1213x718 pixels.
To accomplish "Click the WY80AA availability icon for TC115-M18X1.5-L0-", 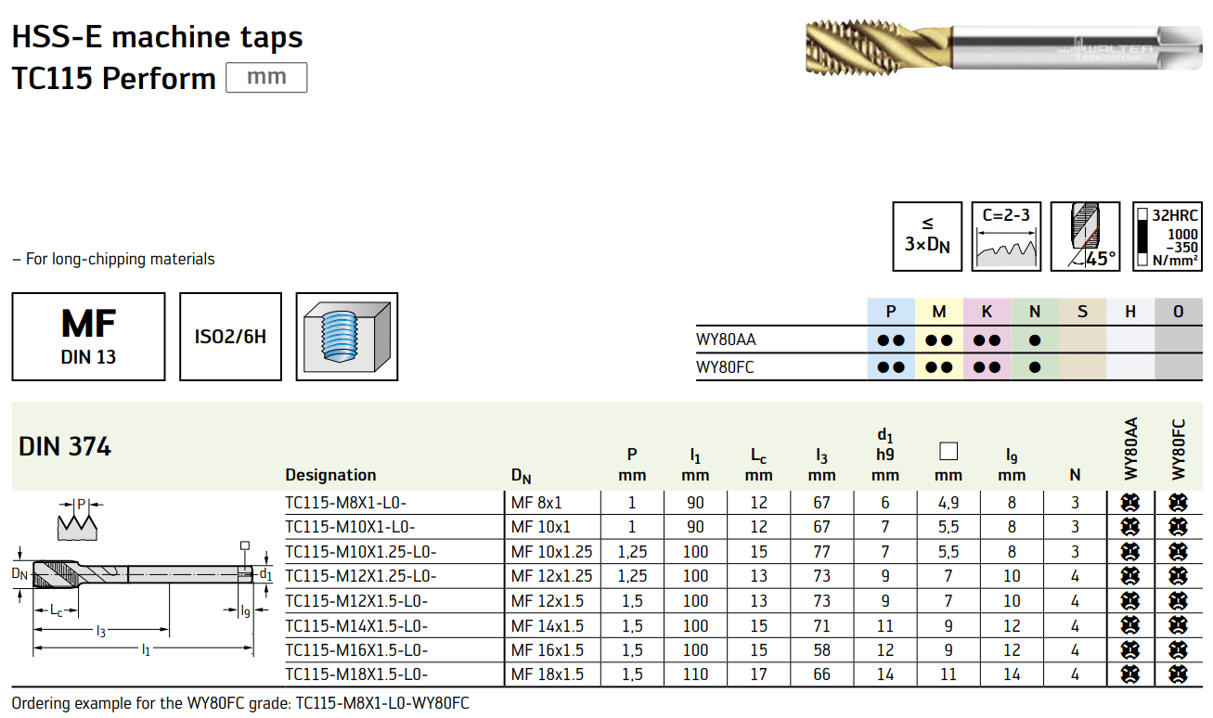I will [x=1131, y=675].
